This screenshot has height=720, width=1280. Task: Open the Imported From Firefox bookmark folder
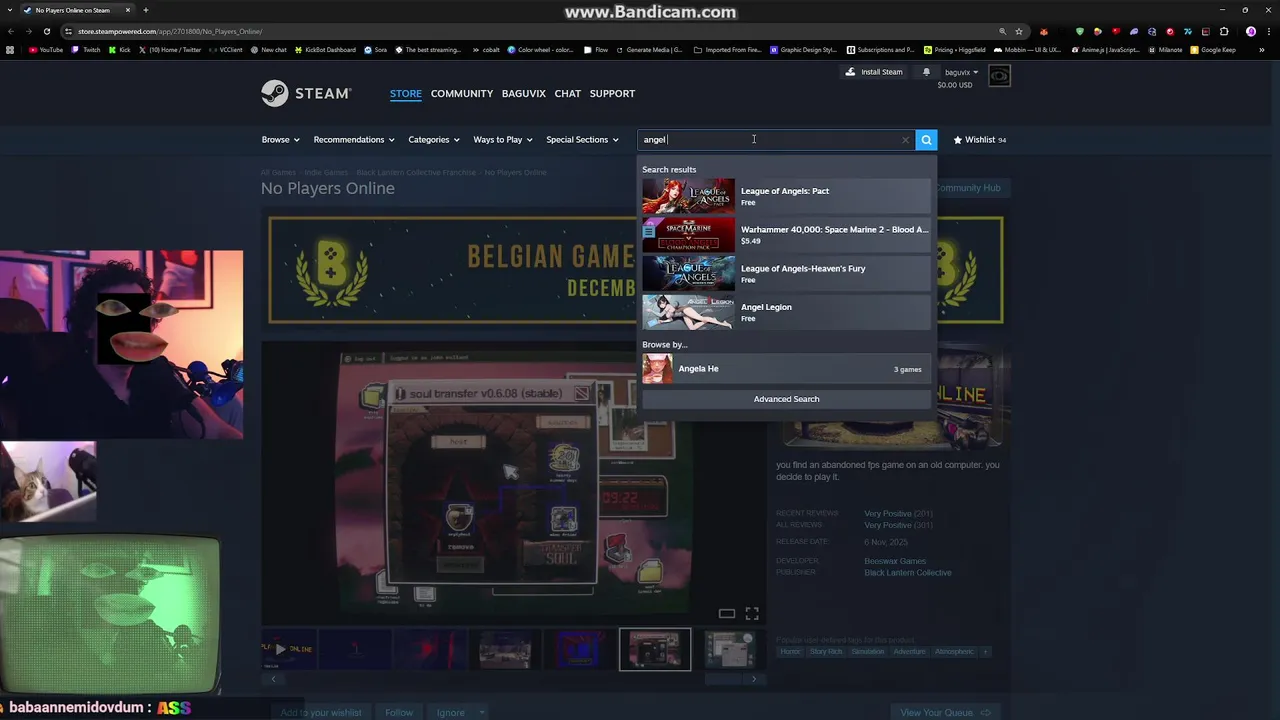[x=727, y=50]
